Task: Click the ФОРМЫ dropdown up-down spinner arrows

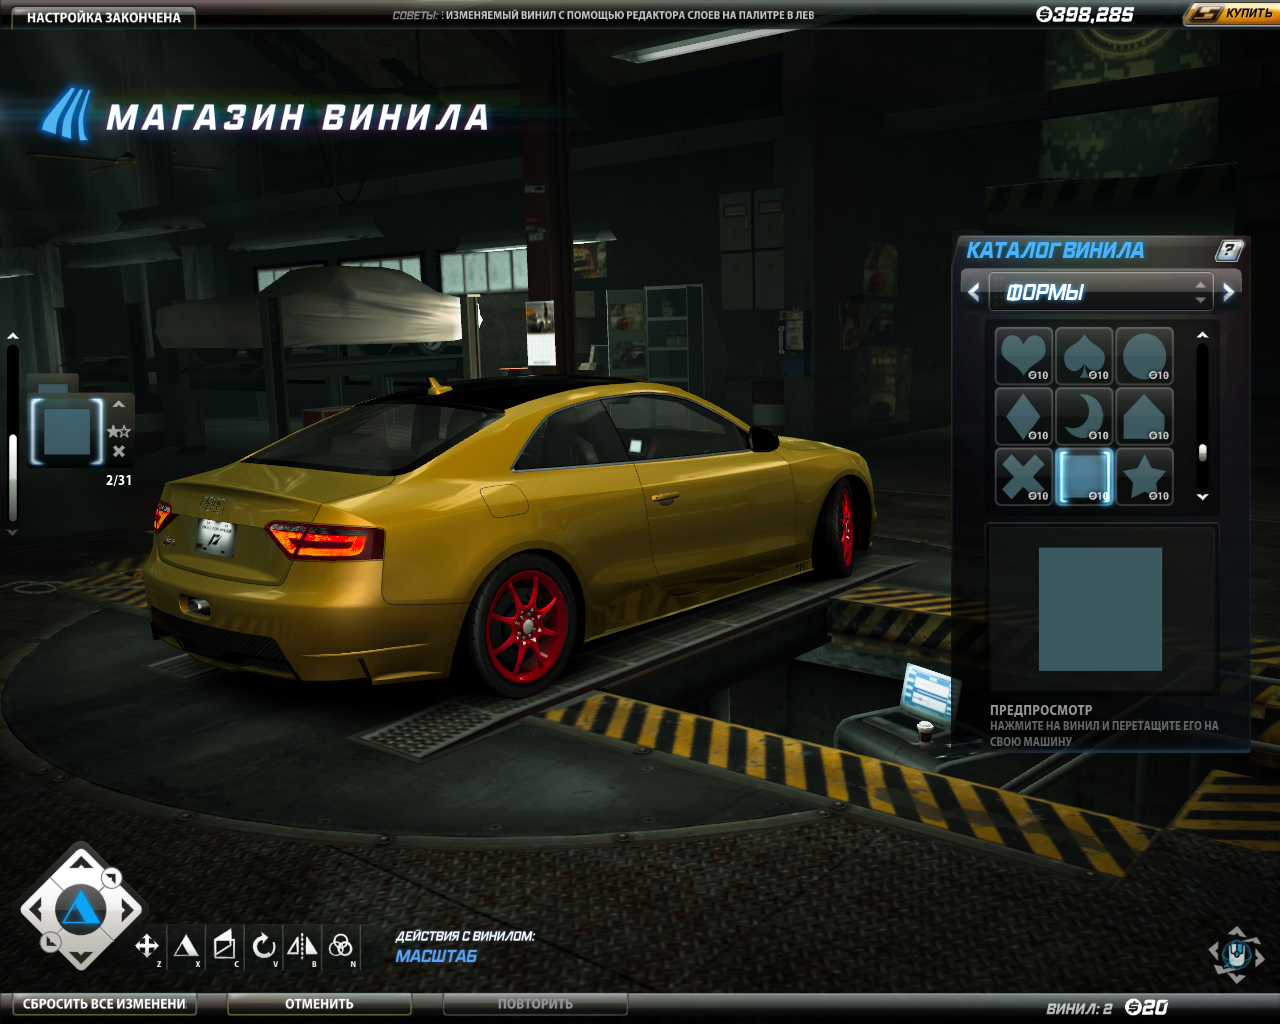Action: (x=1200, y=293)
